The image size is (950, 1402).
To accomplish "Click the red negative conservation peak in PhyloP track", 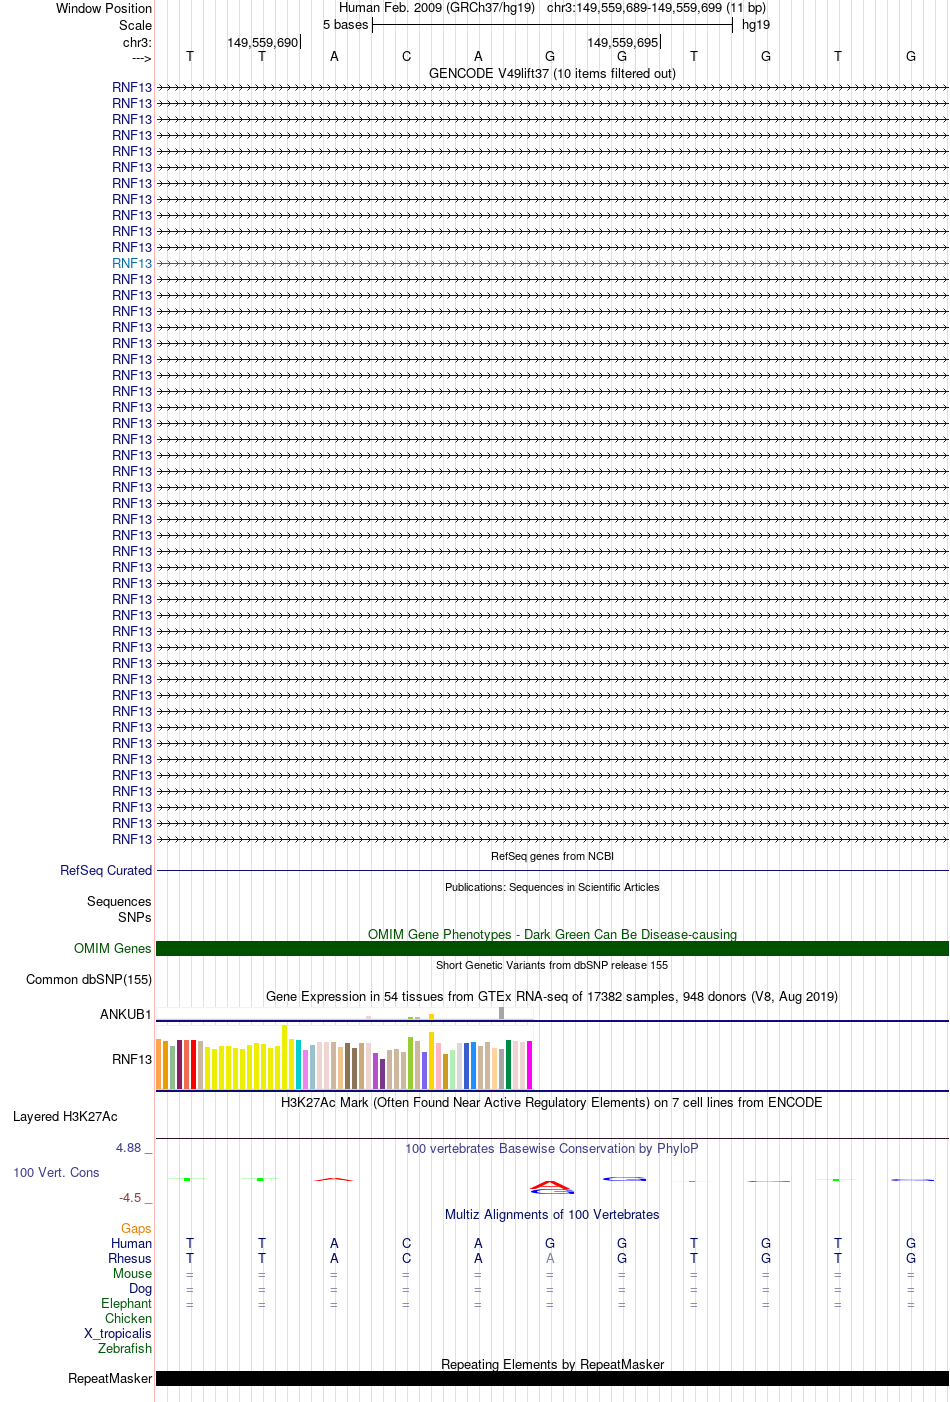I will [551, 1187].
